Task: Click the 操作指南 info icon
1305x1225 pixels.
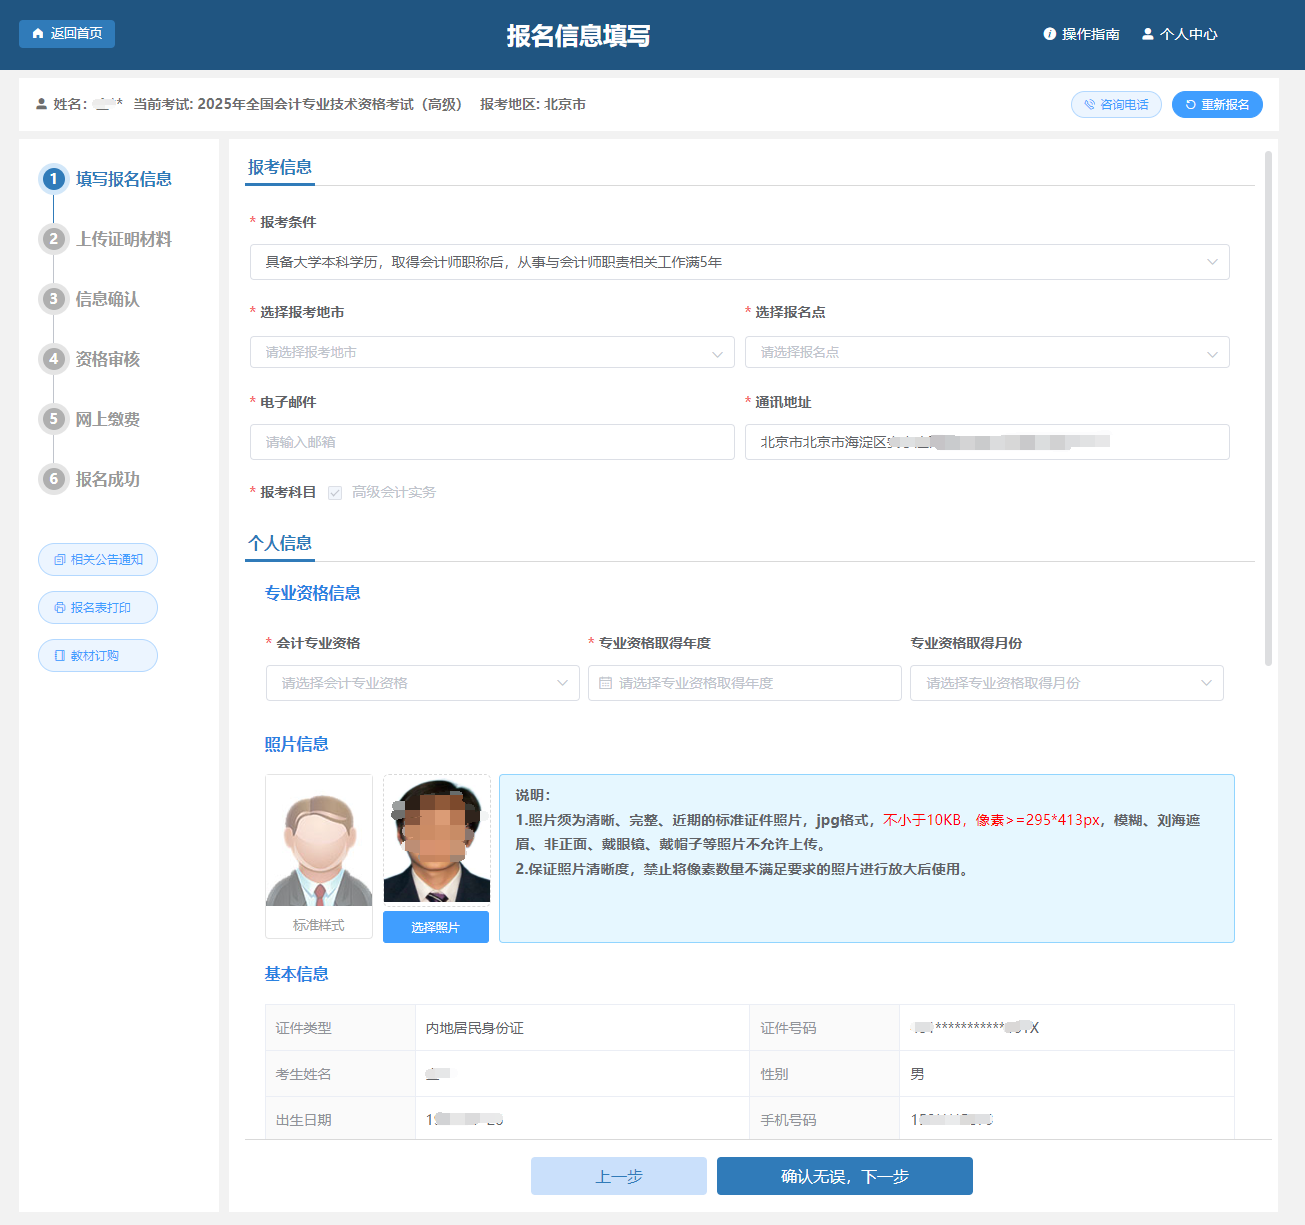Action: click(1049, 34)
